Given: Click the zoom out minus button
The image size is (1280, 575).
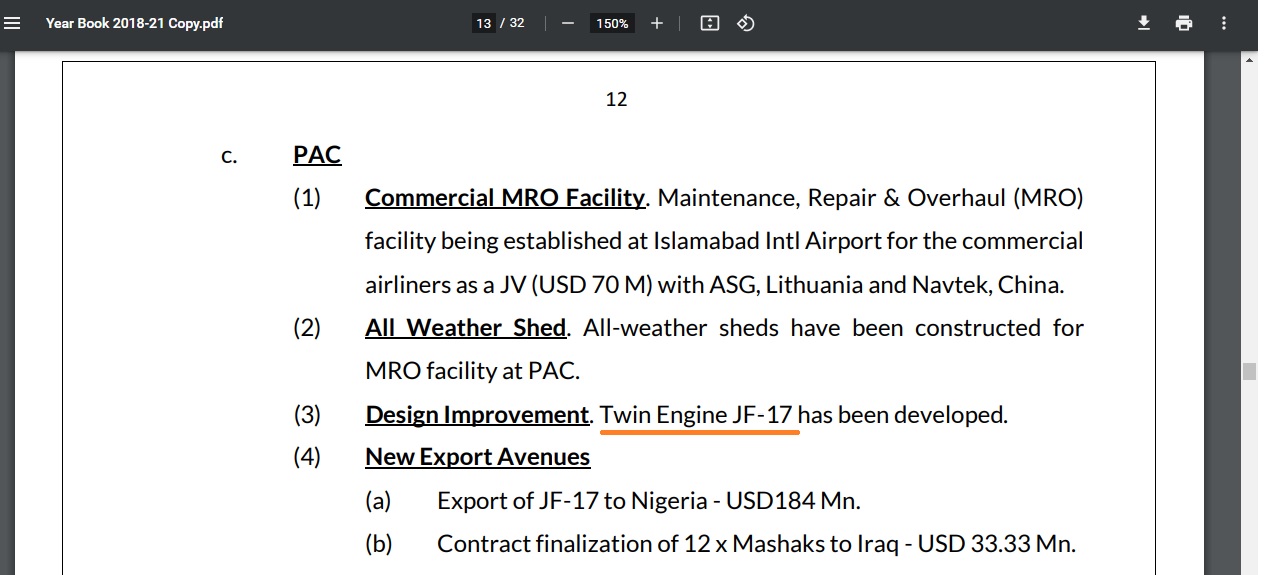Looking at the screenshot, I should coord(568,23).
